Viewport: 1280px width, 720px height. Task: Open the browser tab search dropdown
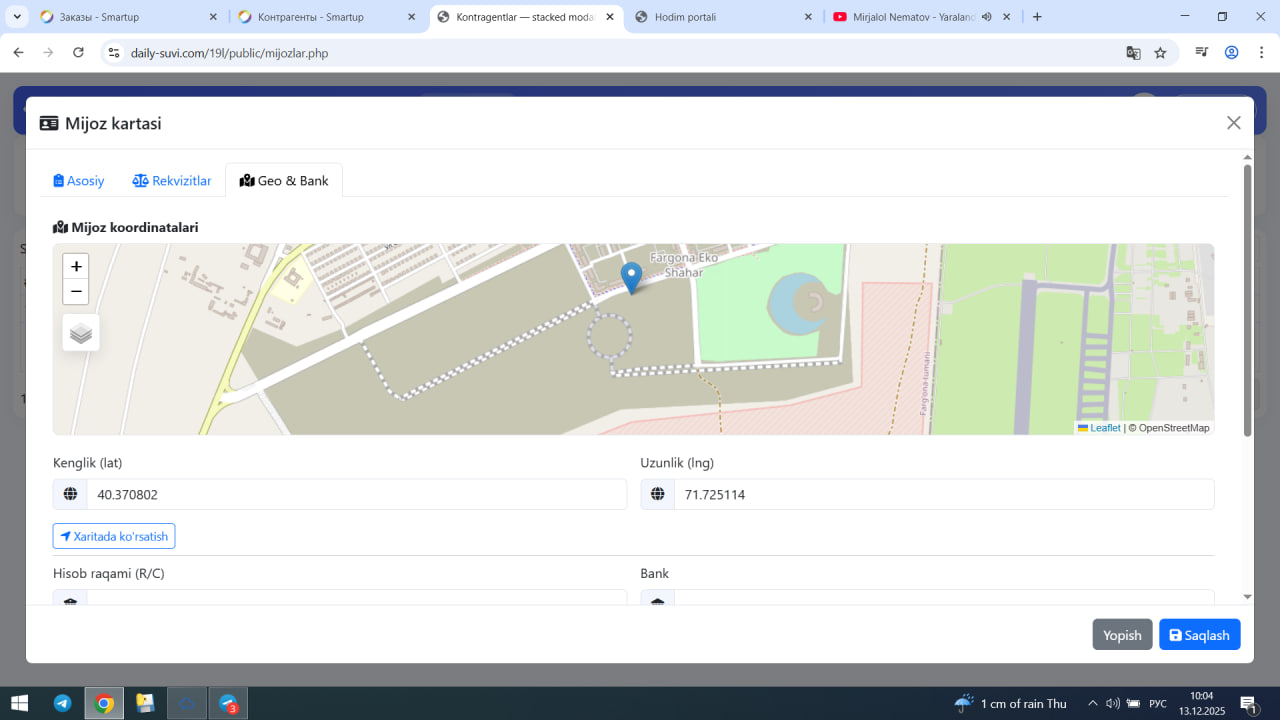point(17,17)
